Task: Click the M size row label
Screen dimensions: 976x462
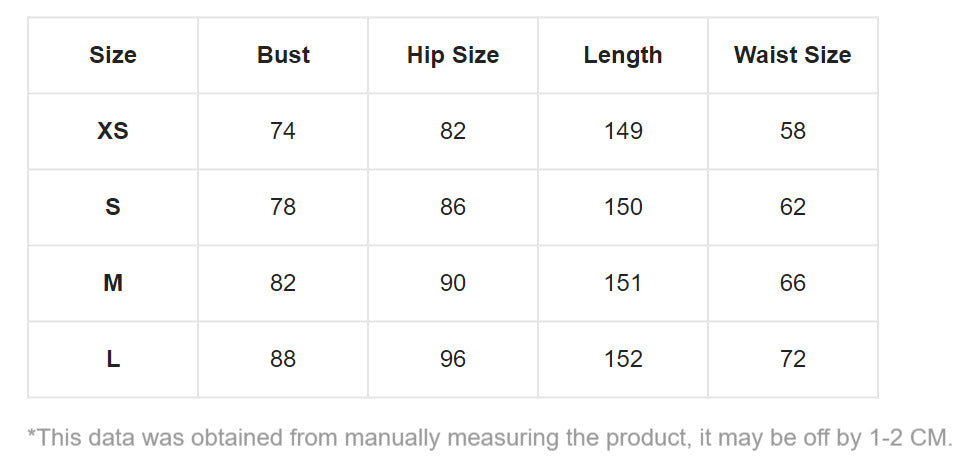Action: (113, 283)
